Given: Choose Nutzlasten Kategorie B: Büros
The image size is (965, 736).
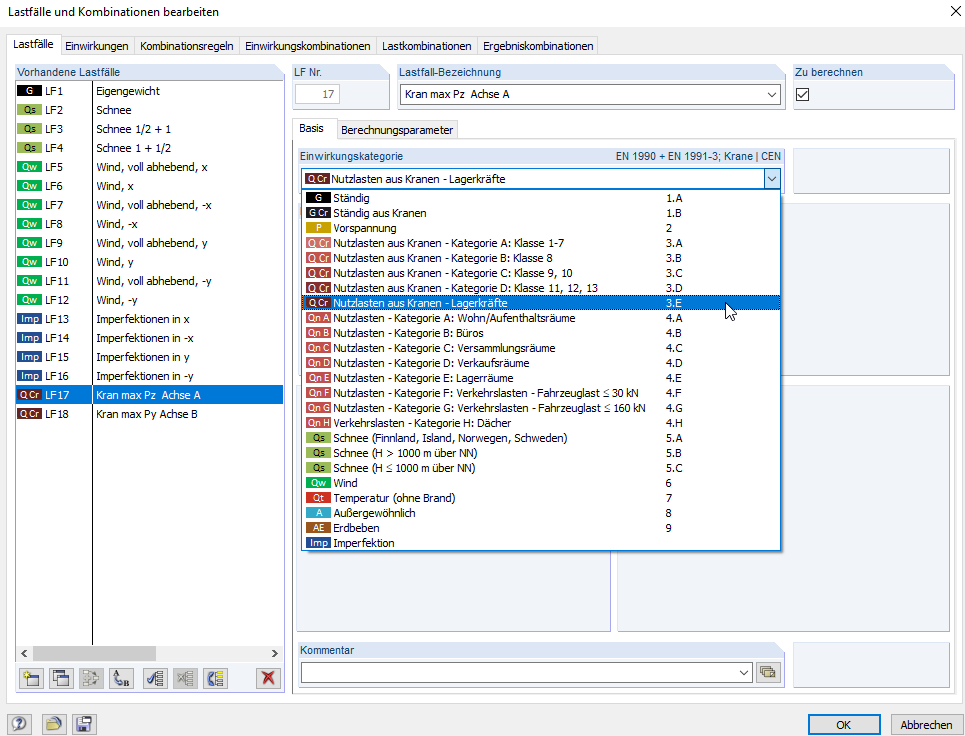Looking at the screenshot, I should (541, 333).
